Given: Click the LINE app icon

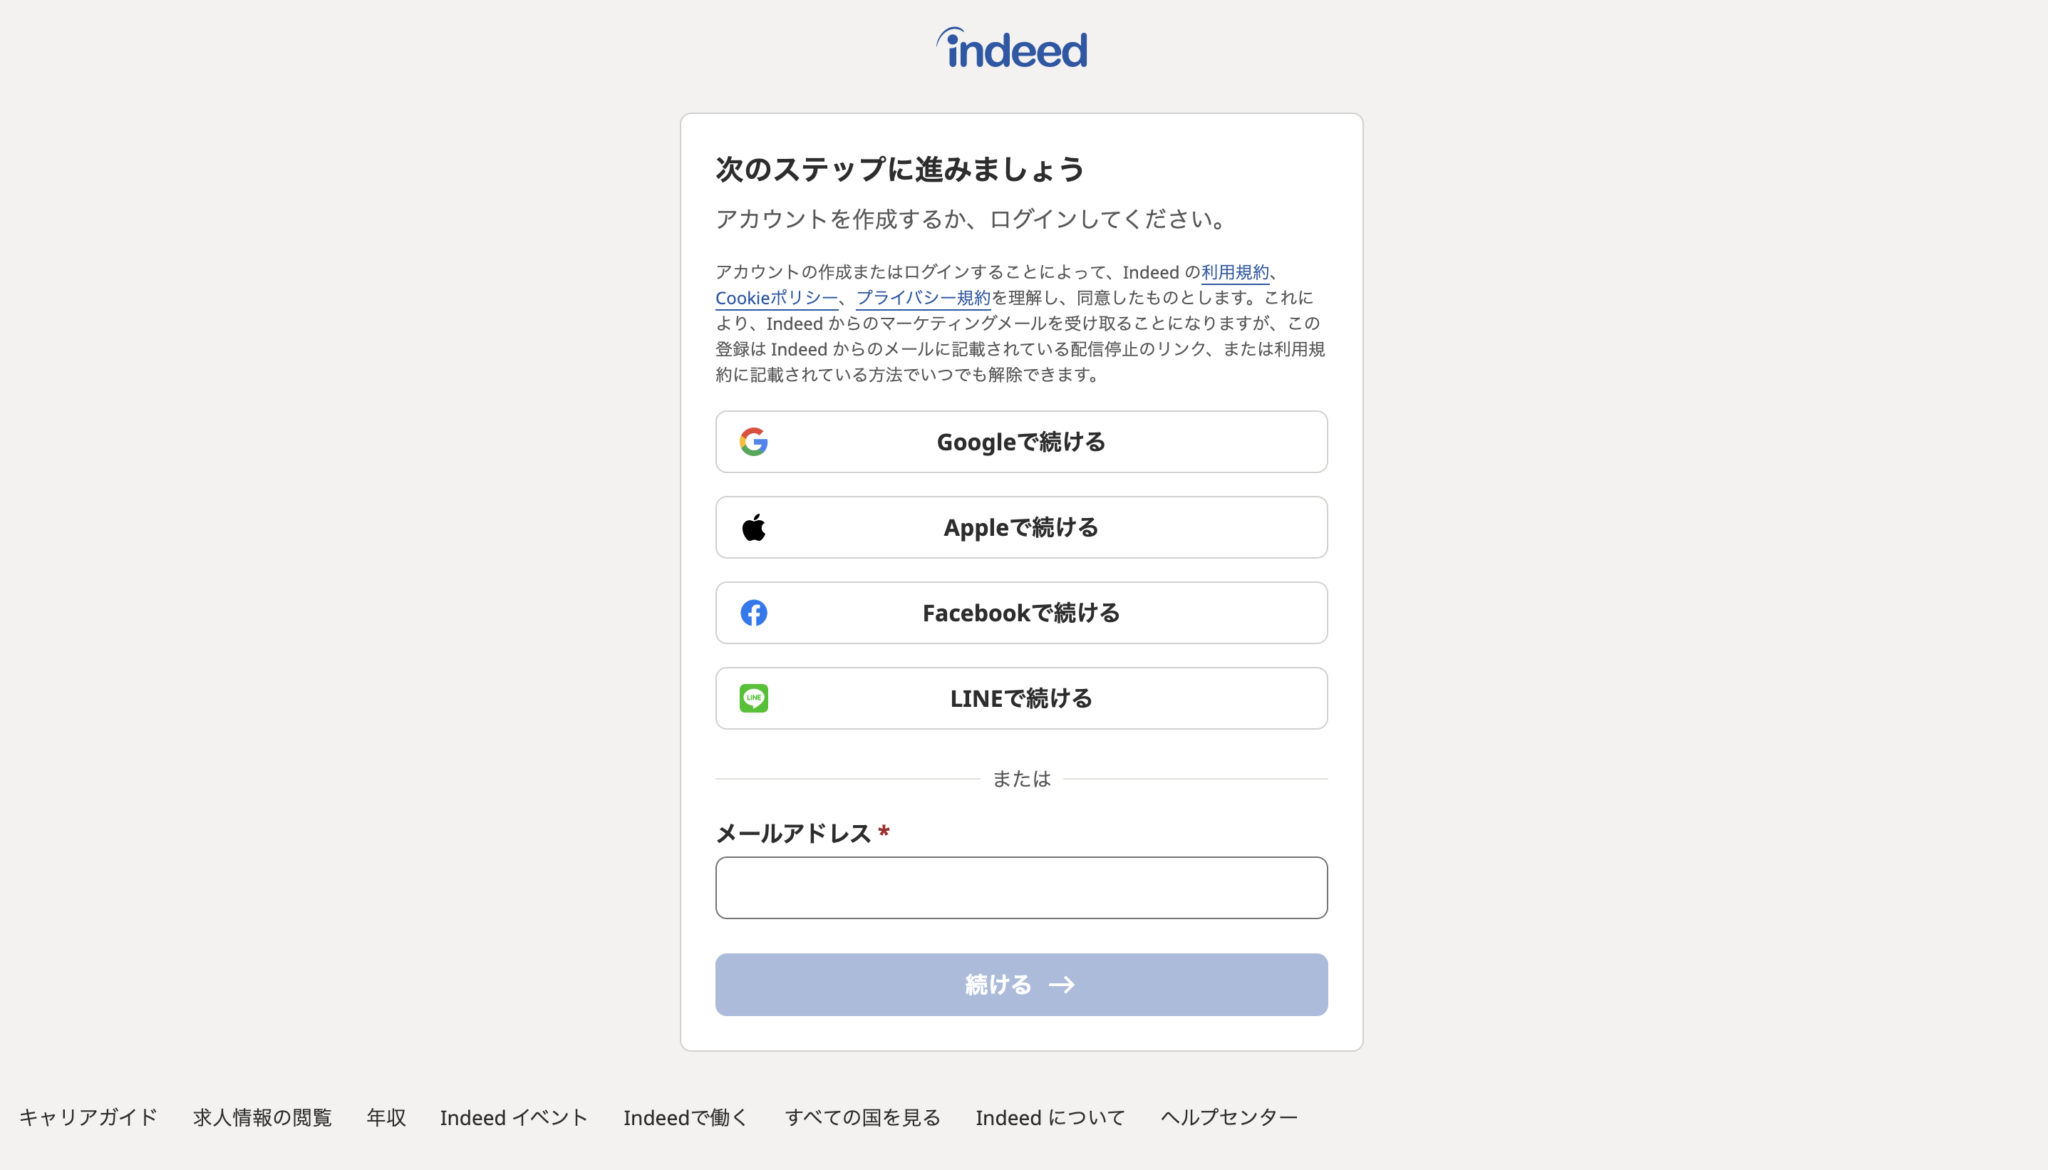Looking at the screenshot, I should [x=754, y=698].
